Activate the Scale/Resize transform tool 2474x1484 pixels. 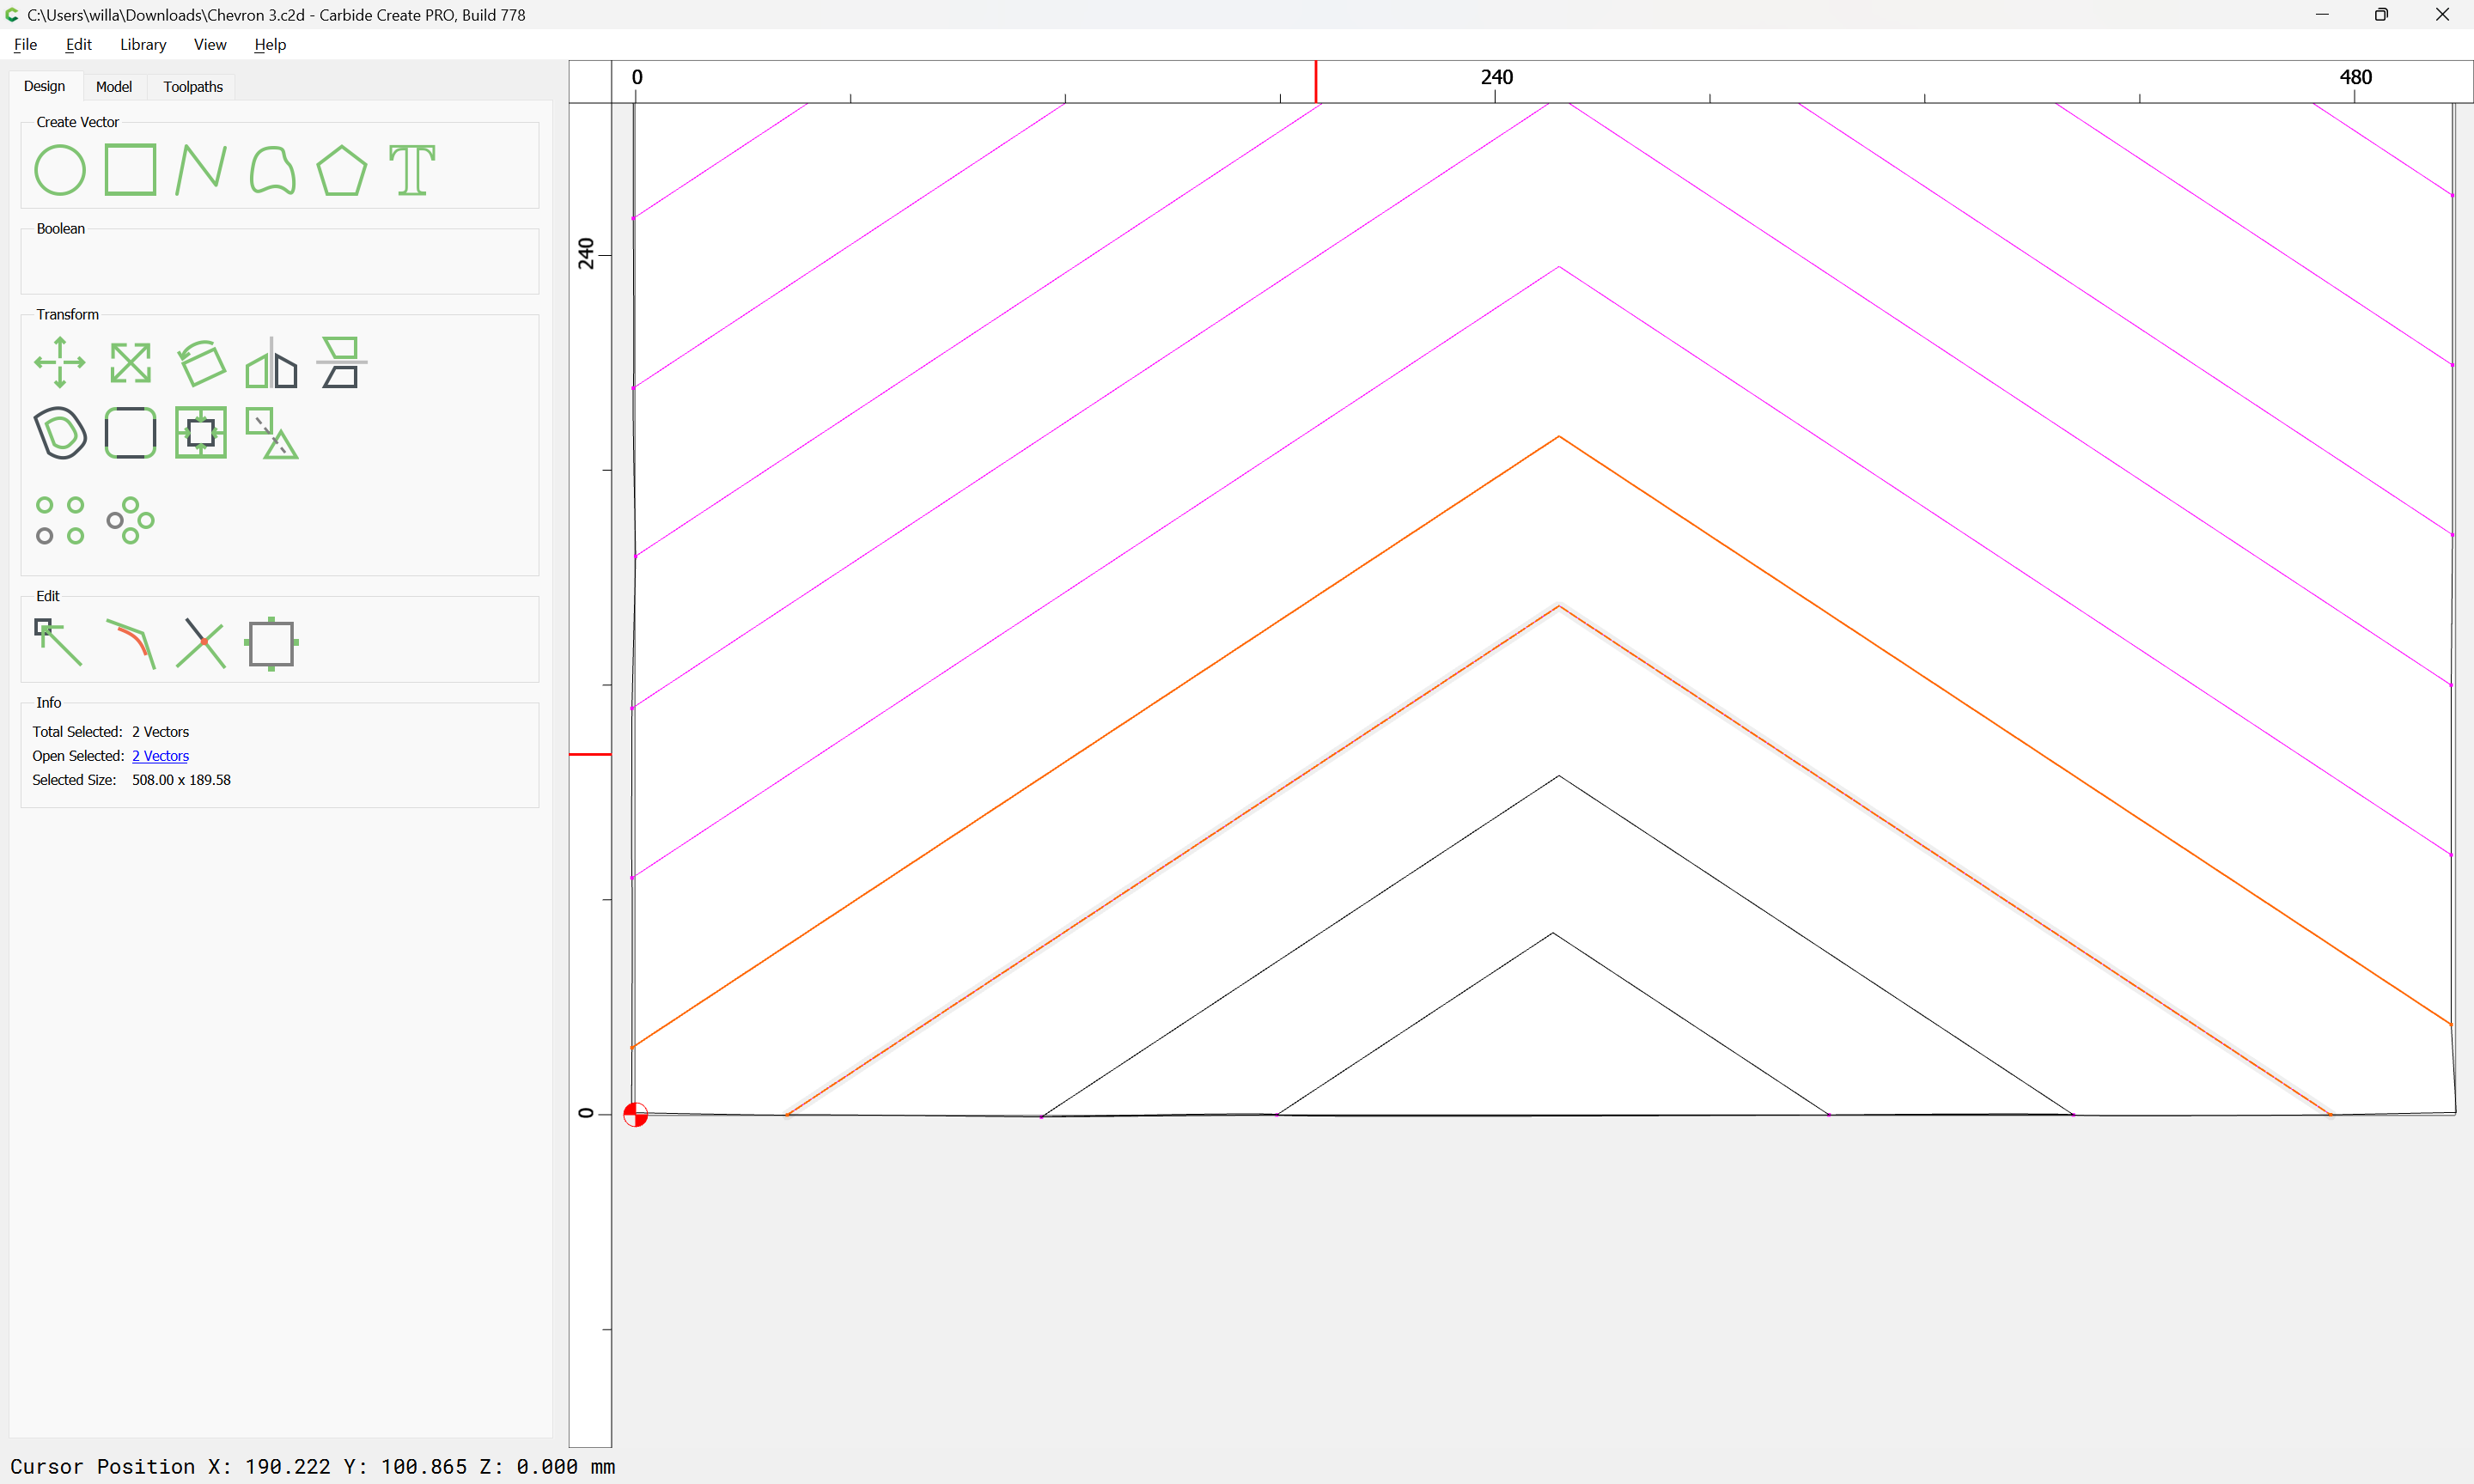click(131, 362)
